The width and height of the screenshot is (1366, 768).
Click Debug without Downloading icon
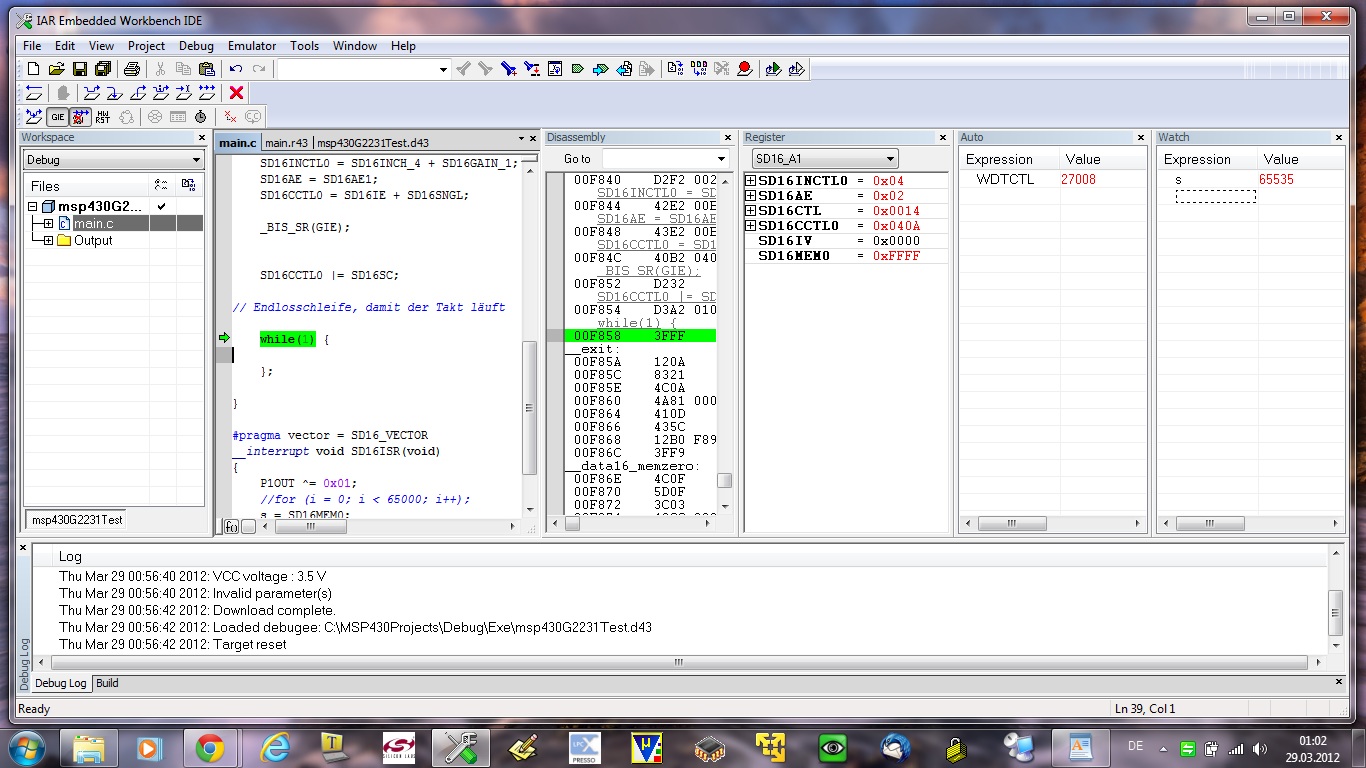click(796, 69)
